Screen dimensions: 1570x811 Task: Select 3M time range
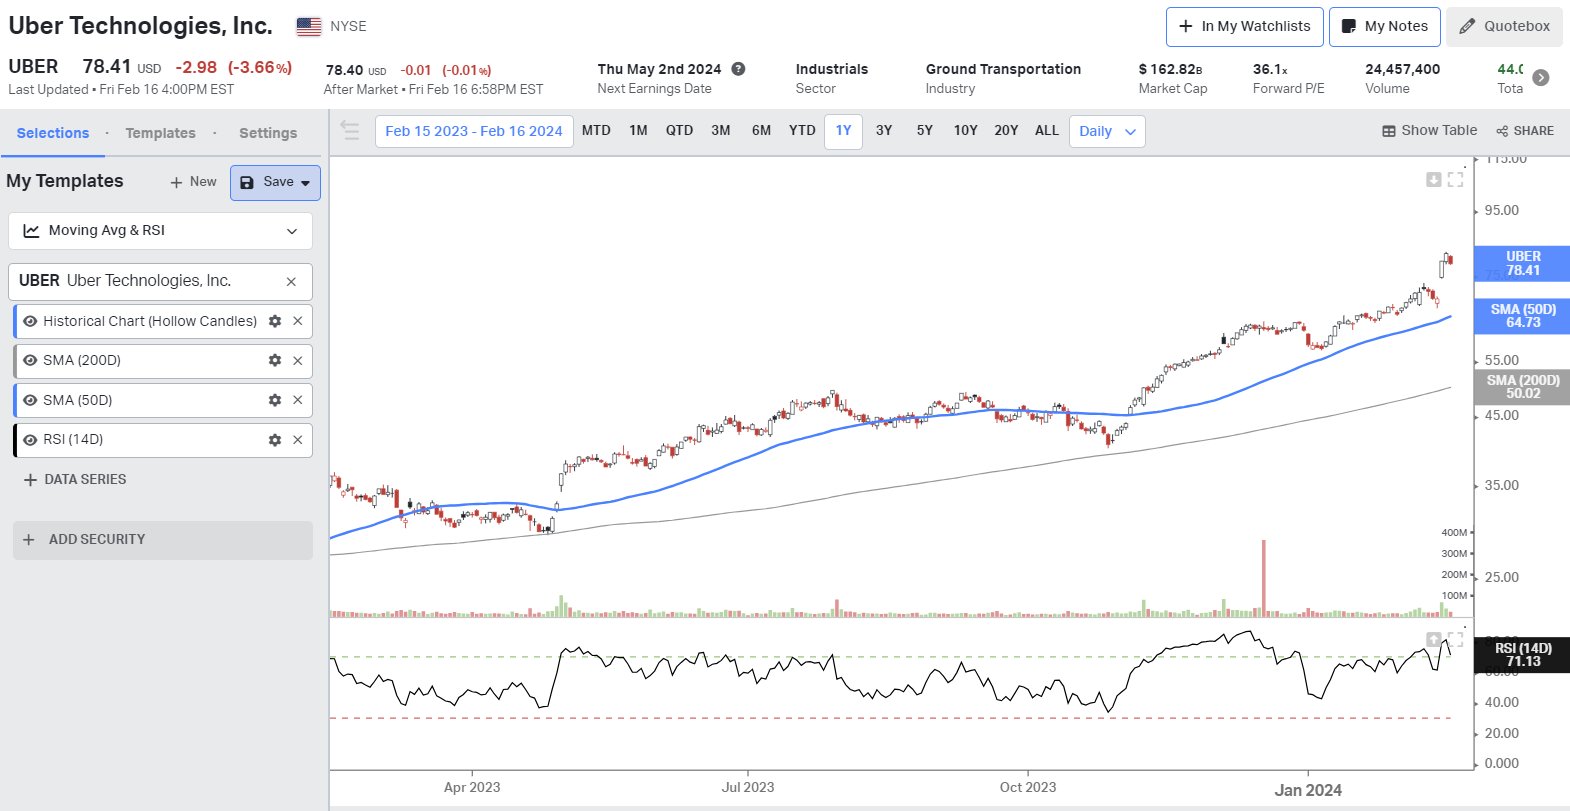click(x=720, y=131)
